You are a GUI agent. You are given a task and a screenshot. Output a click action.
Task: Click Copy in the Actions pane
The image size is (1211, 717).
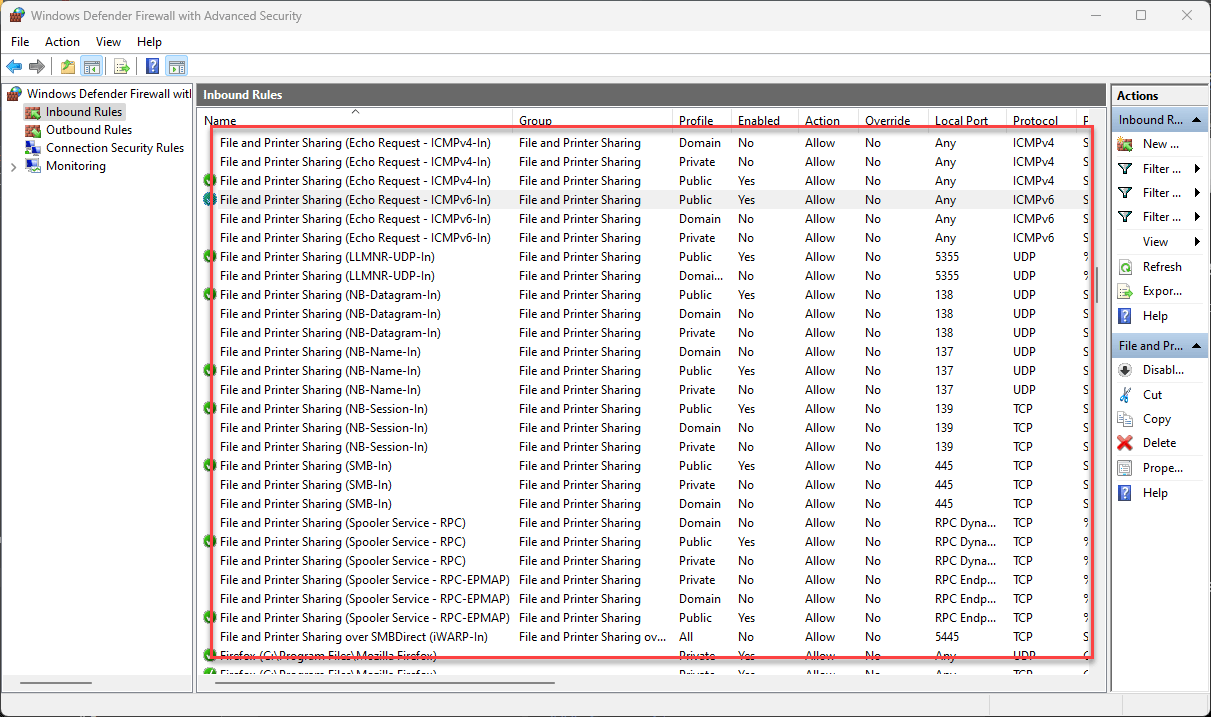tap(1157, 419)
